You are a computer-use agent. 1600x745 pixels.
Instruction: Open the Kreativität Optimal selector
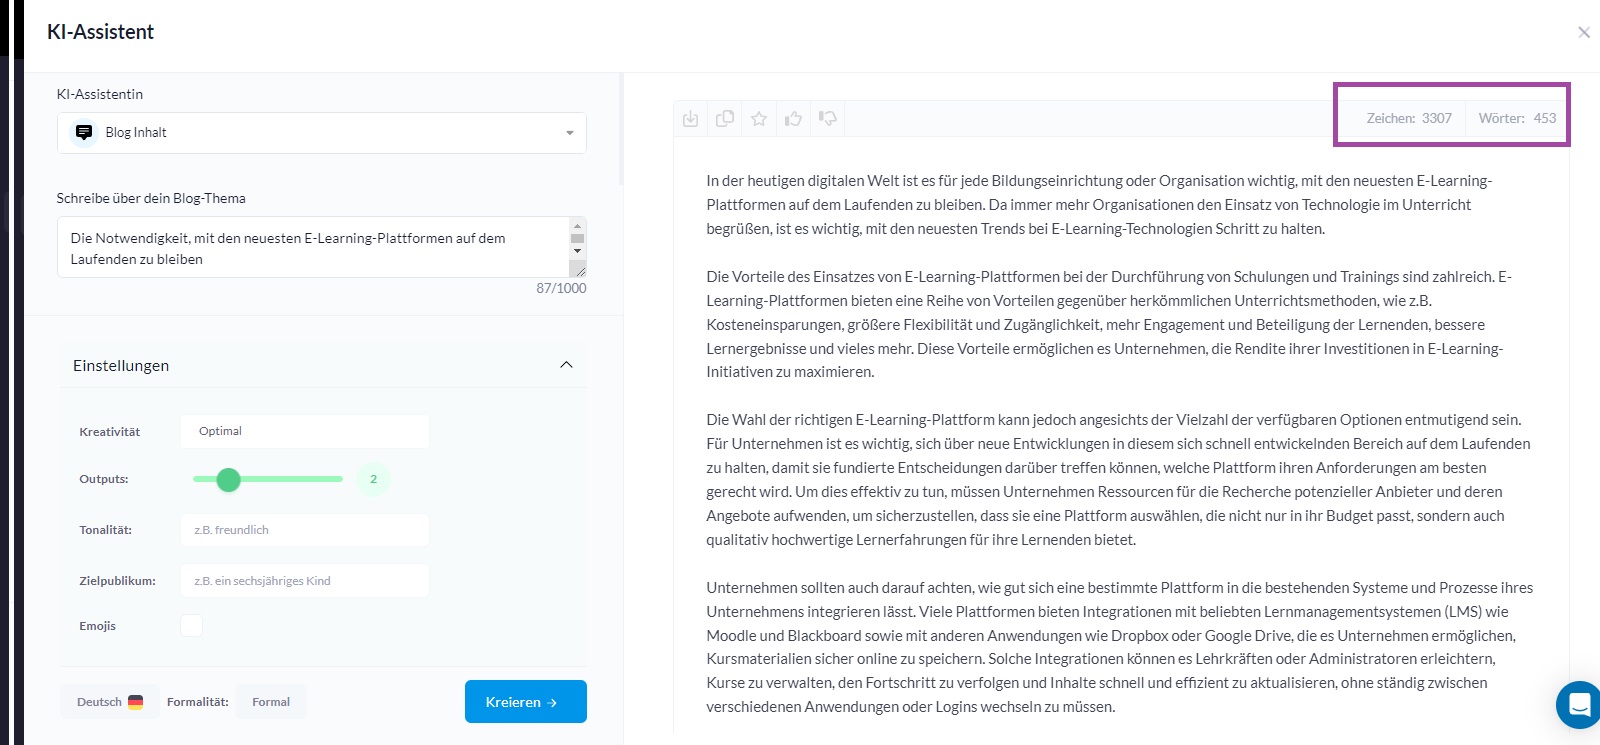click(305, 431)
